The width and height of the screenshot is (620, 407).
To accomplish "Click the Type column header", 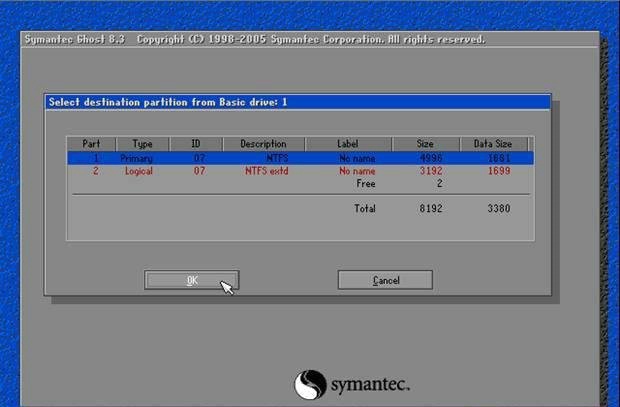I will (142, 144).
